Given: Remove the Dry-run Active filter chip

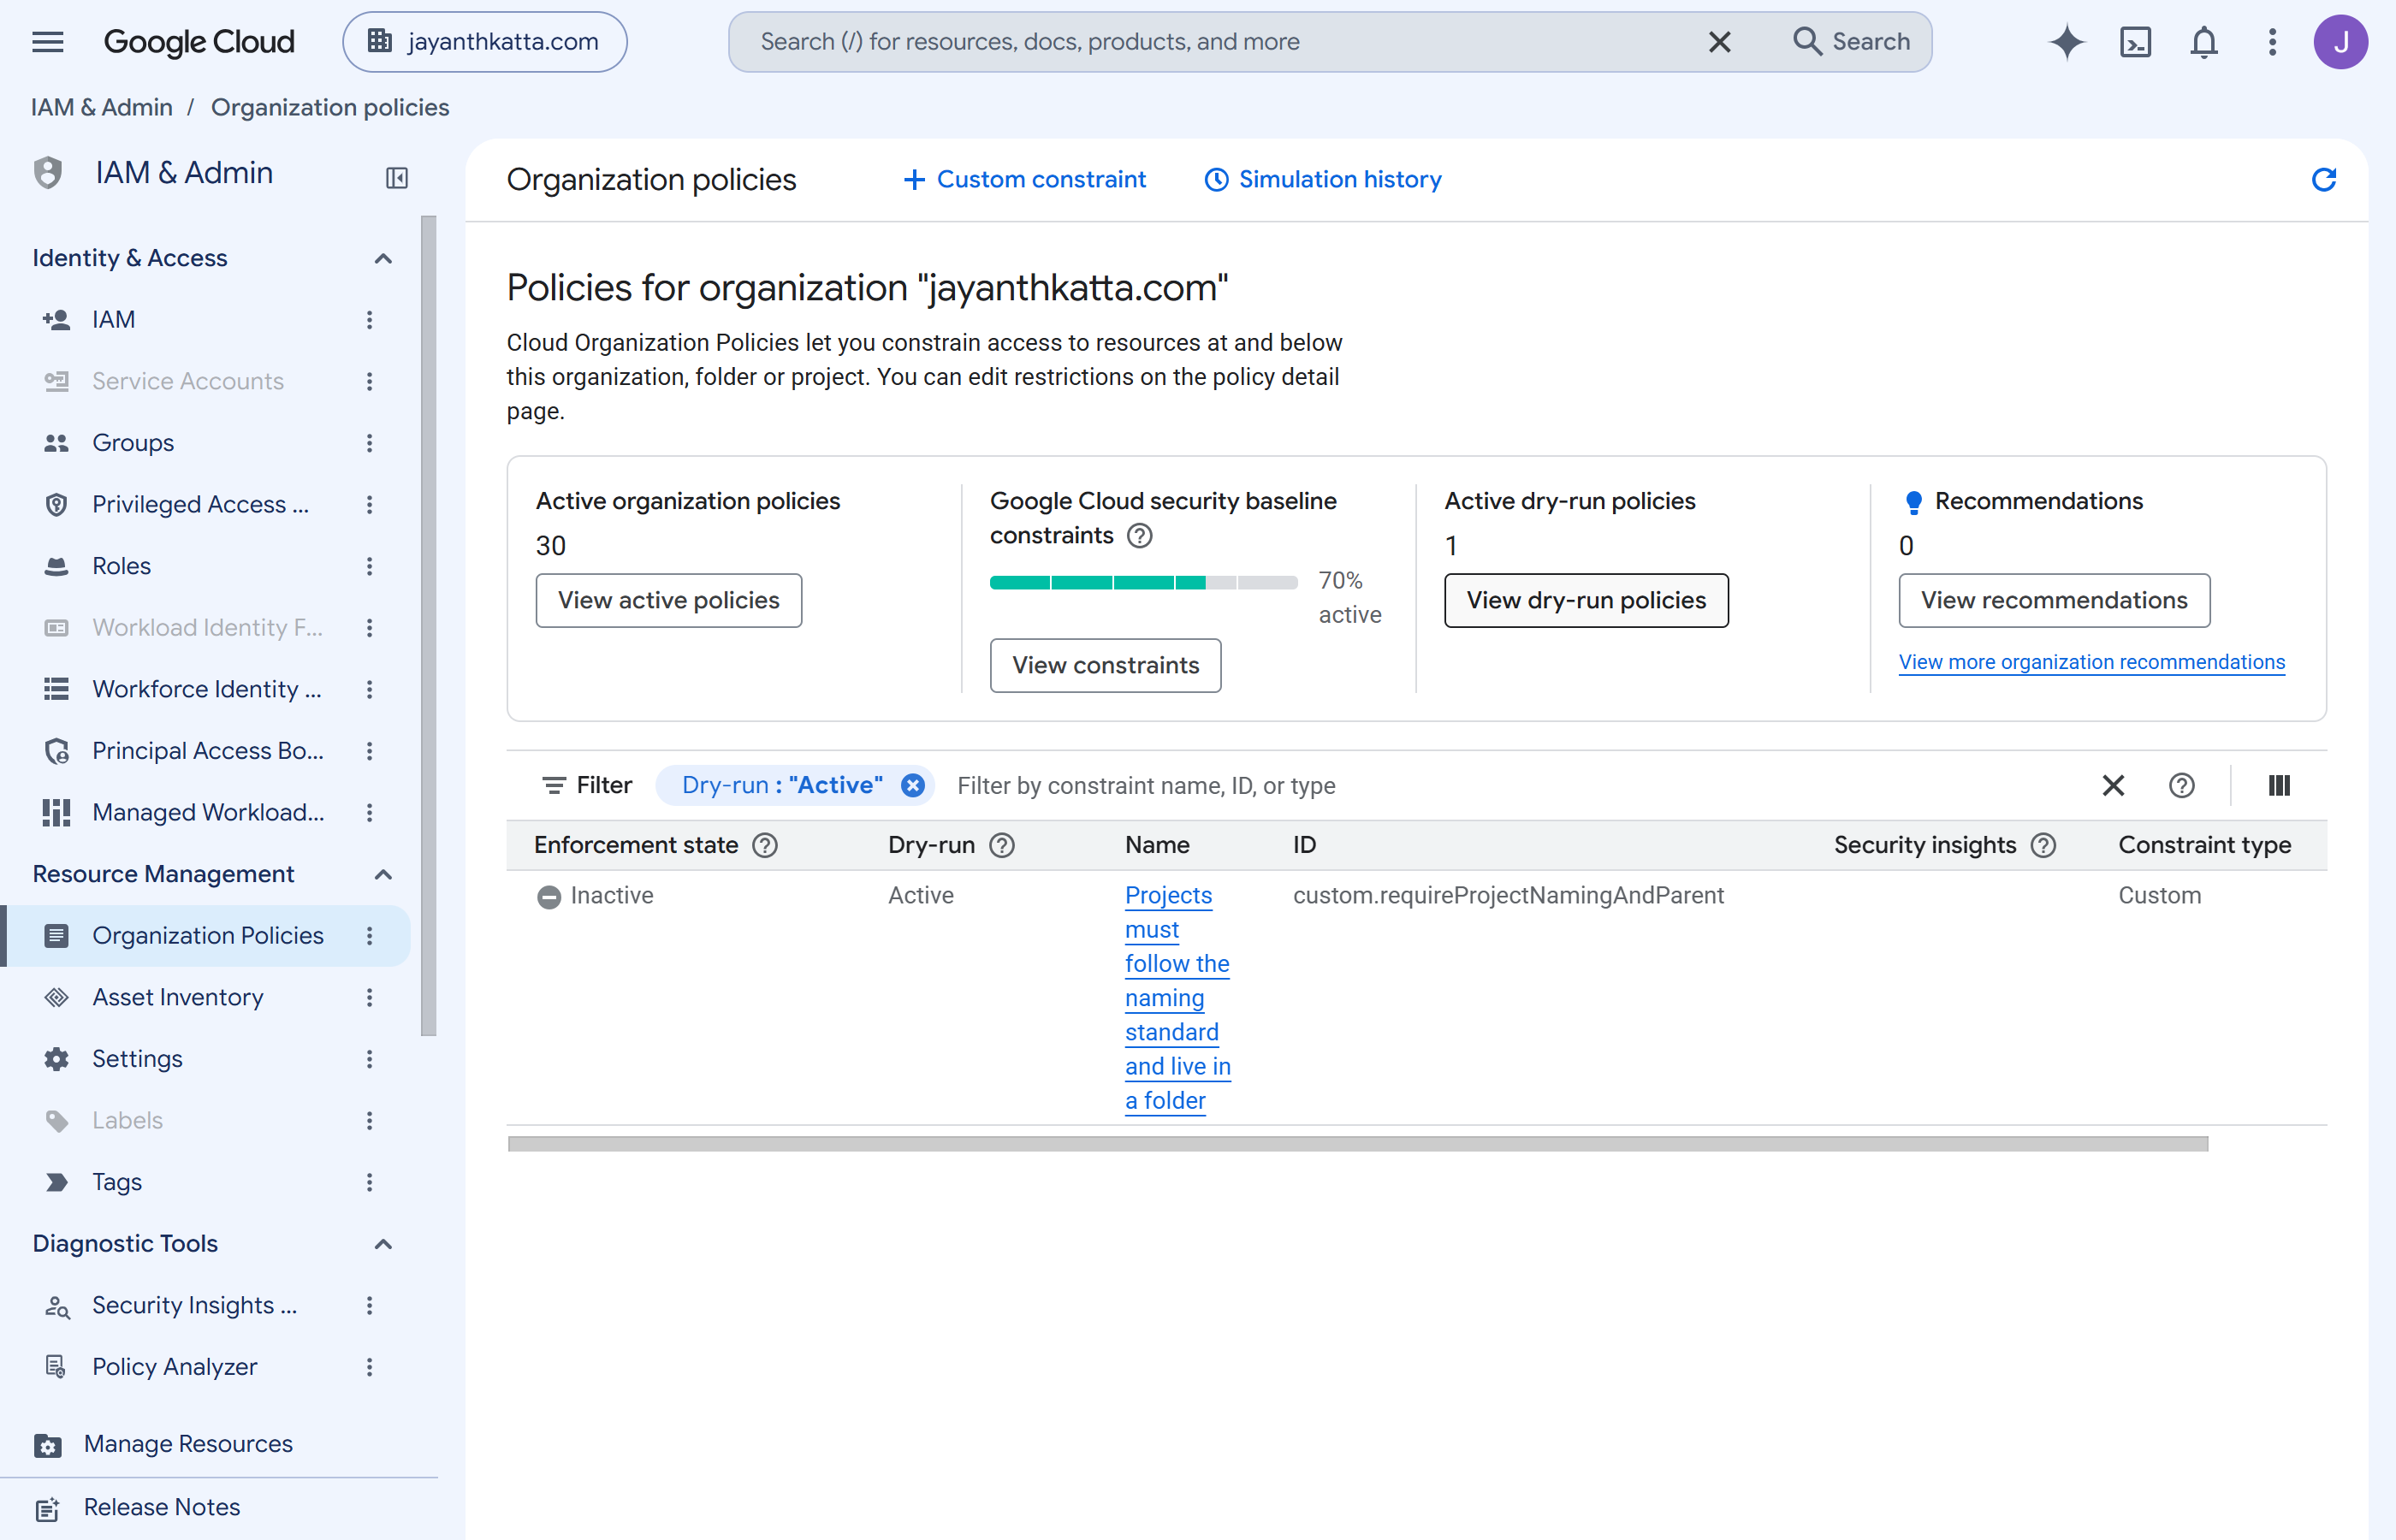Looking at the screenshot, I should (x=912, y=785).
